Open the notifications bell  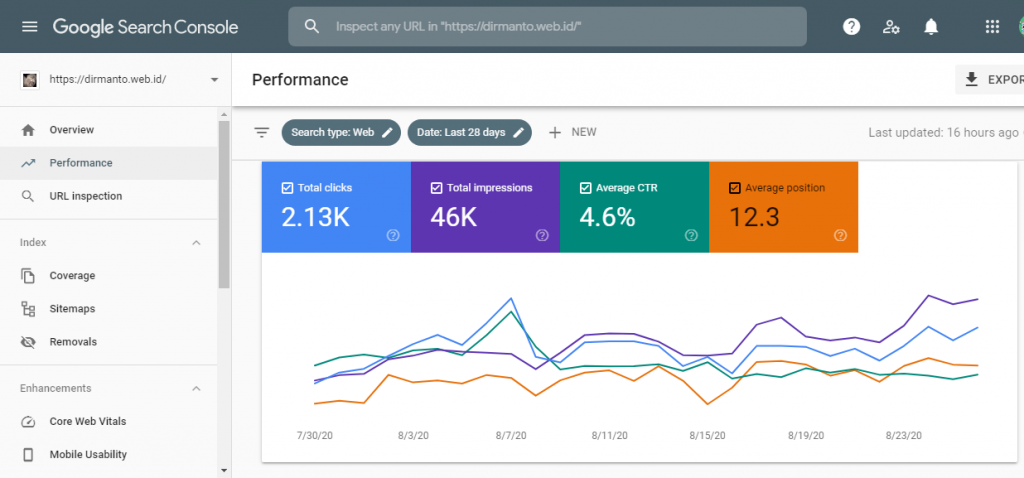[931, 27]
